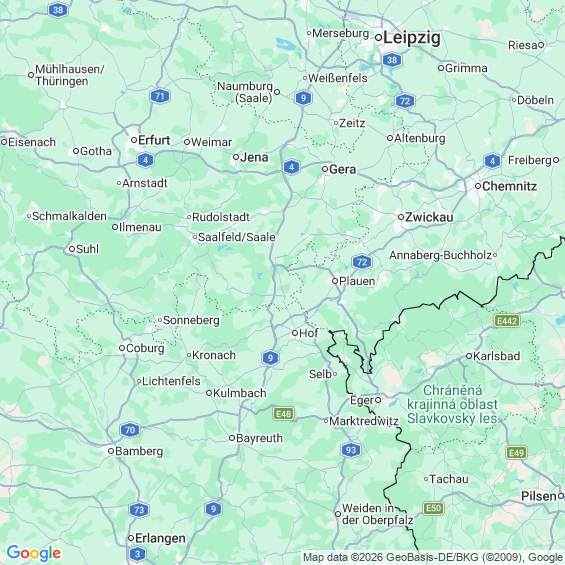
Task: Click the Hof town marker
Action: tap(295, 333)
